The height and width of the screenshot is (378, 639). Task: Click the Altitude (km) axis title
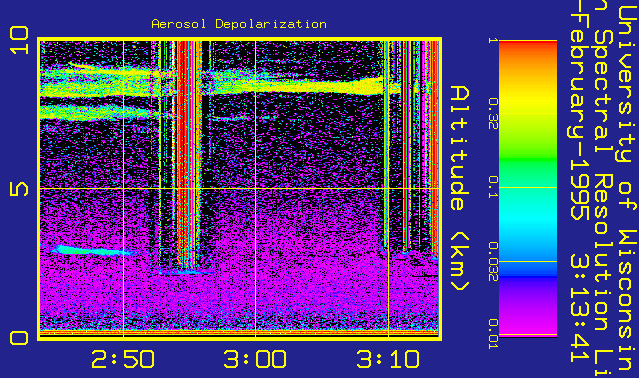(x=460, y=188)
